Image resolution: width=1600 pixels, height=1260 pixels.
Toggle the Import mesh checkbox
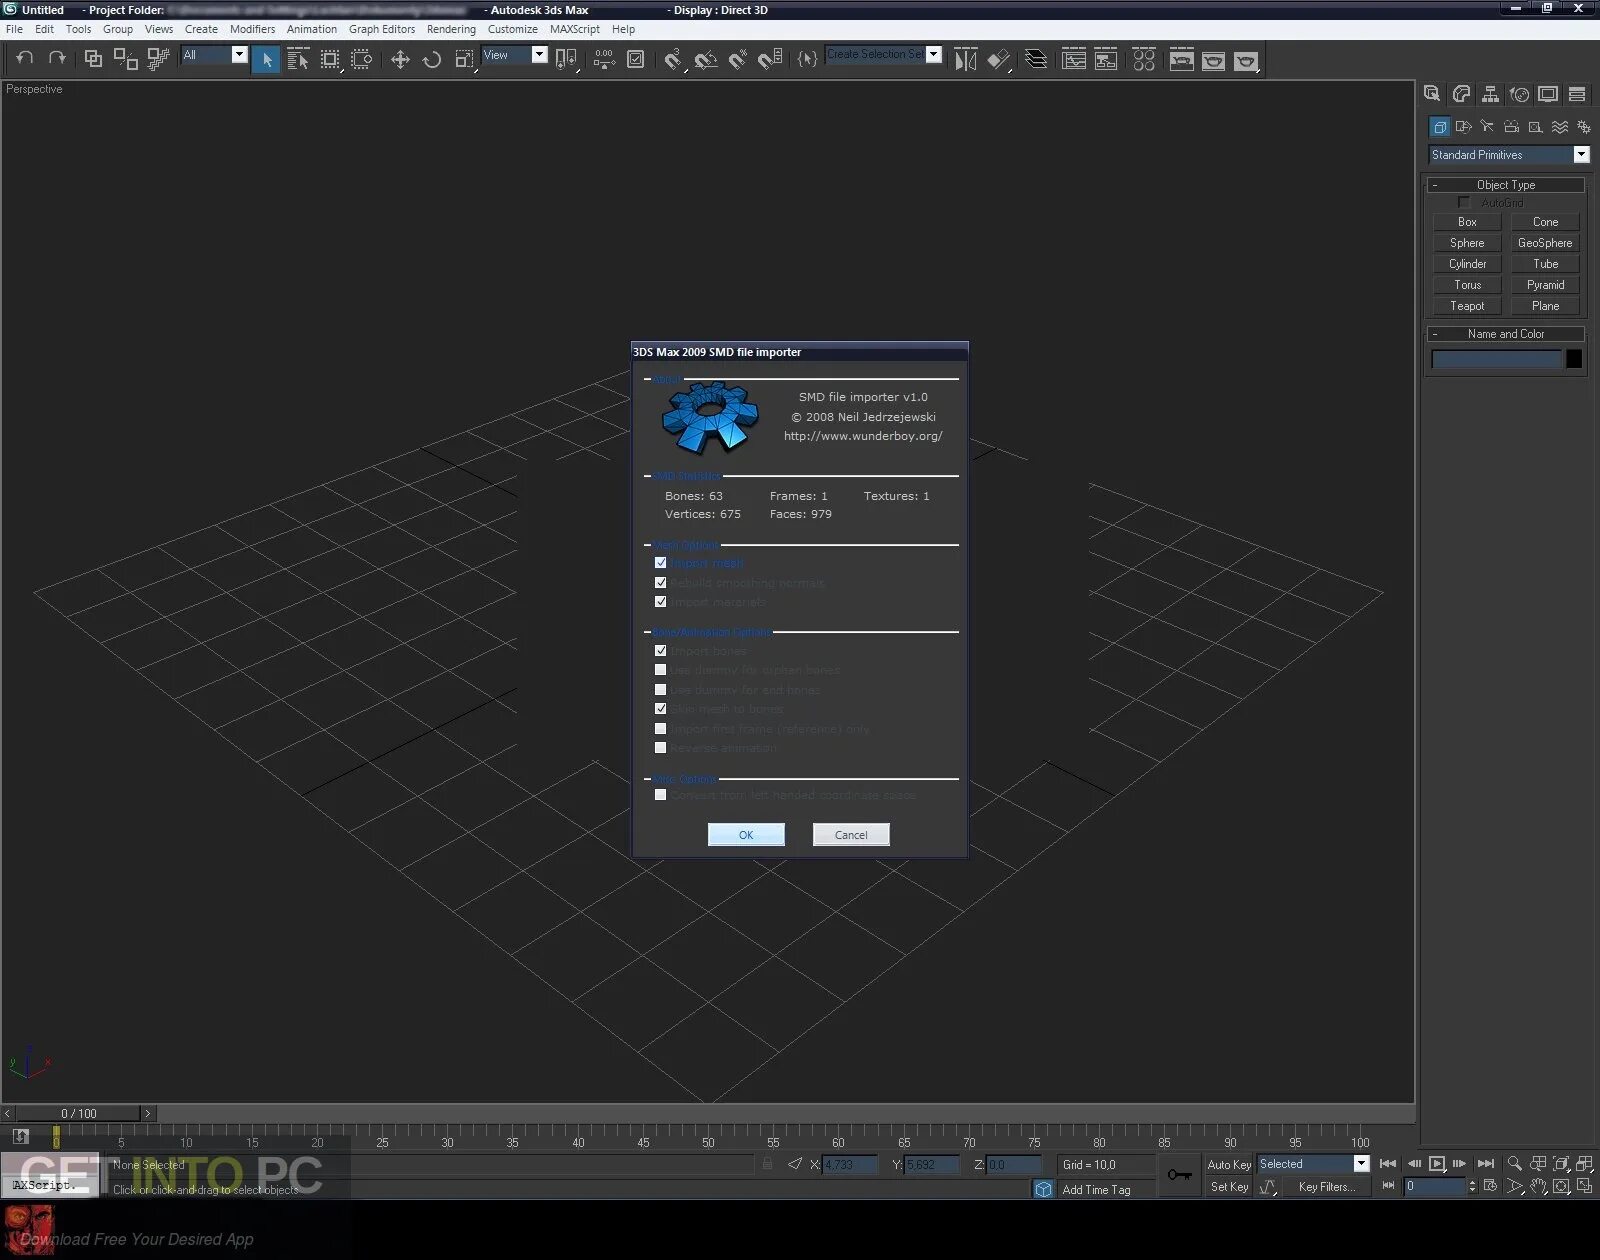(x=660, y=563)
